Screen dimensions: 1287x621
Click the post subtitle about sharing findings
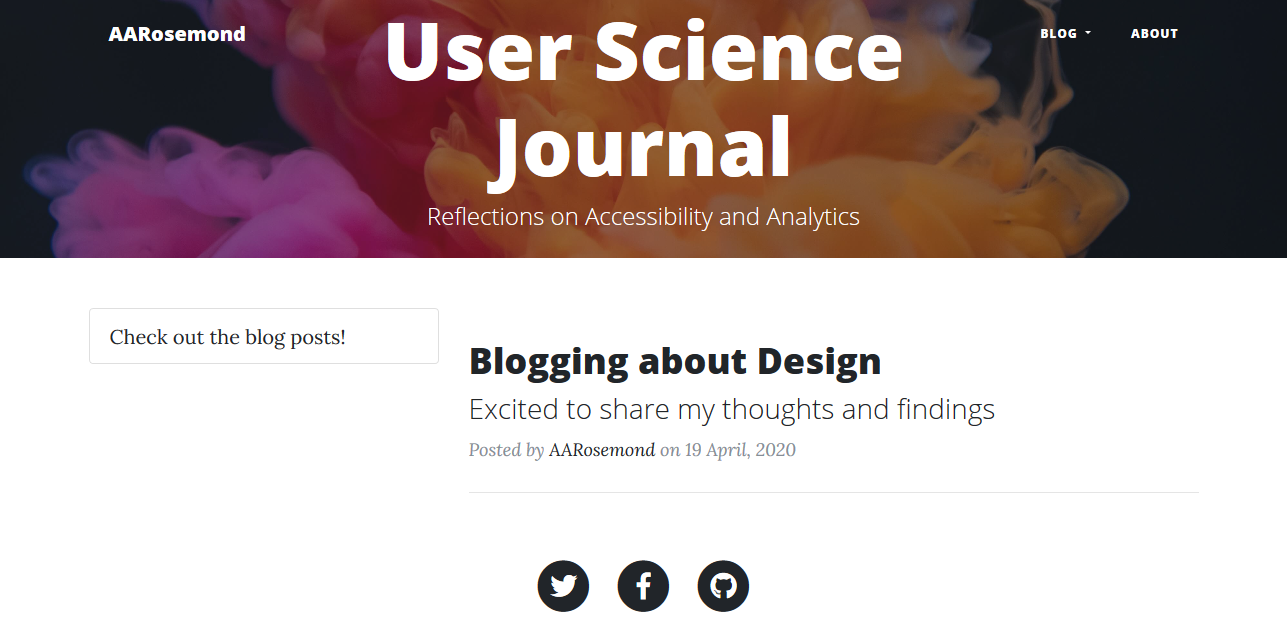point(733,409)
